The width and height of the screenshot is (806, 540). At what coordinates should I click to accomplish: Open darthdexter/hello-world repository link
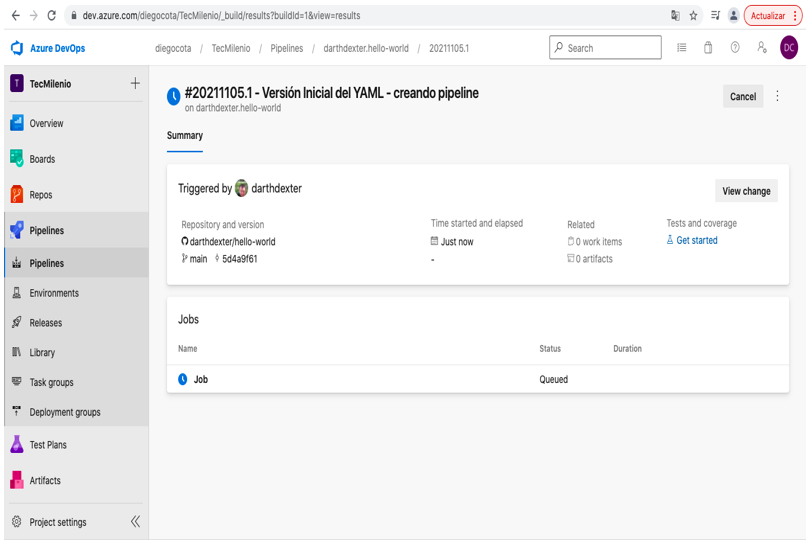point(232,241)
